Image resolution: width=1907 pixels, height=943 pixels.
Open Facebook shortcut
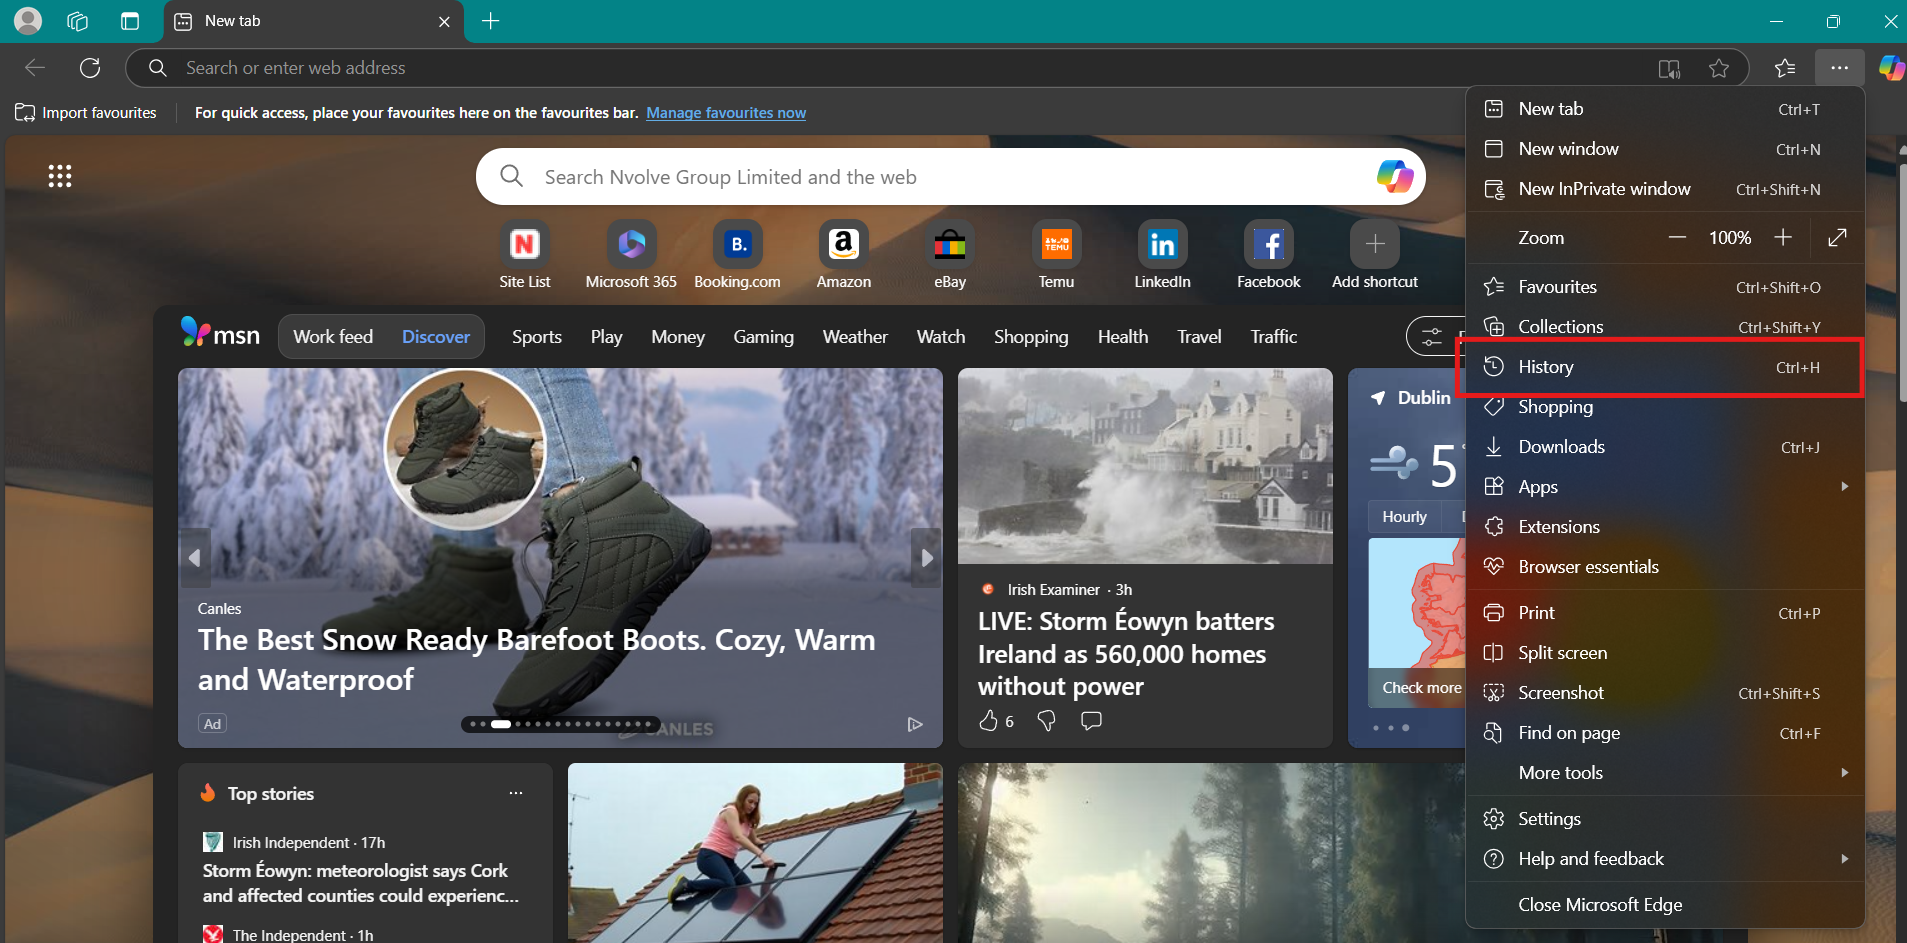pyautogui.click(x=1269, y=256)
